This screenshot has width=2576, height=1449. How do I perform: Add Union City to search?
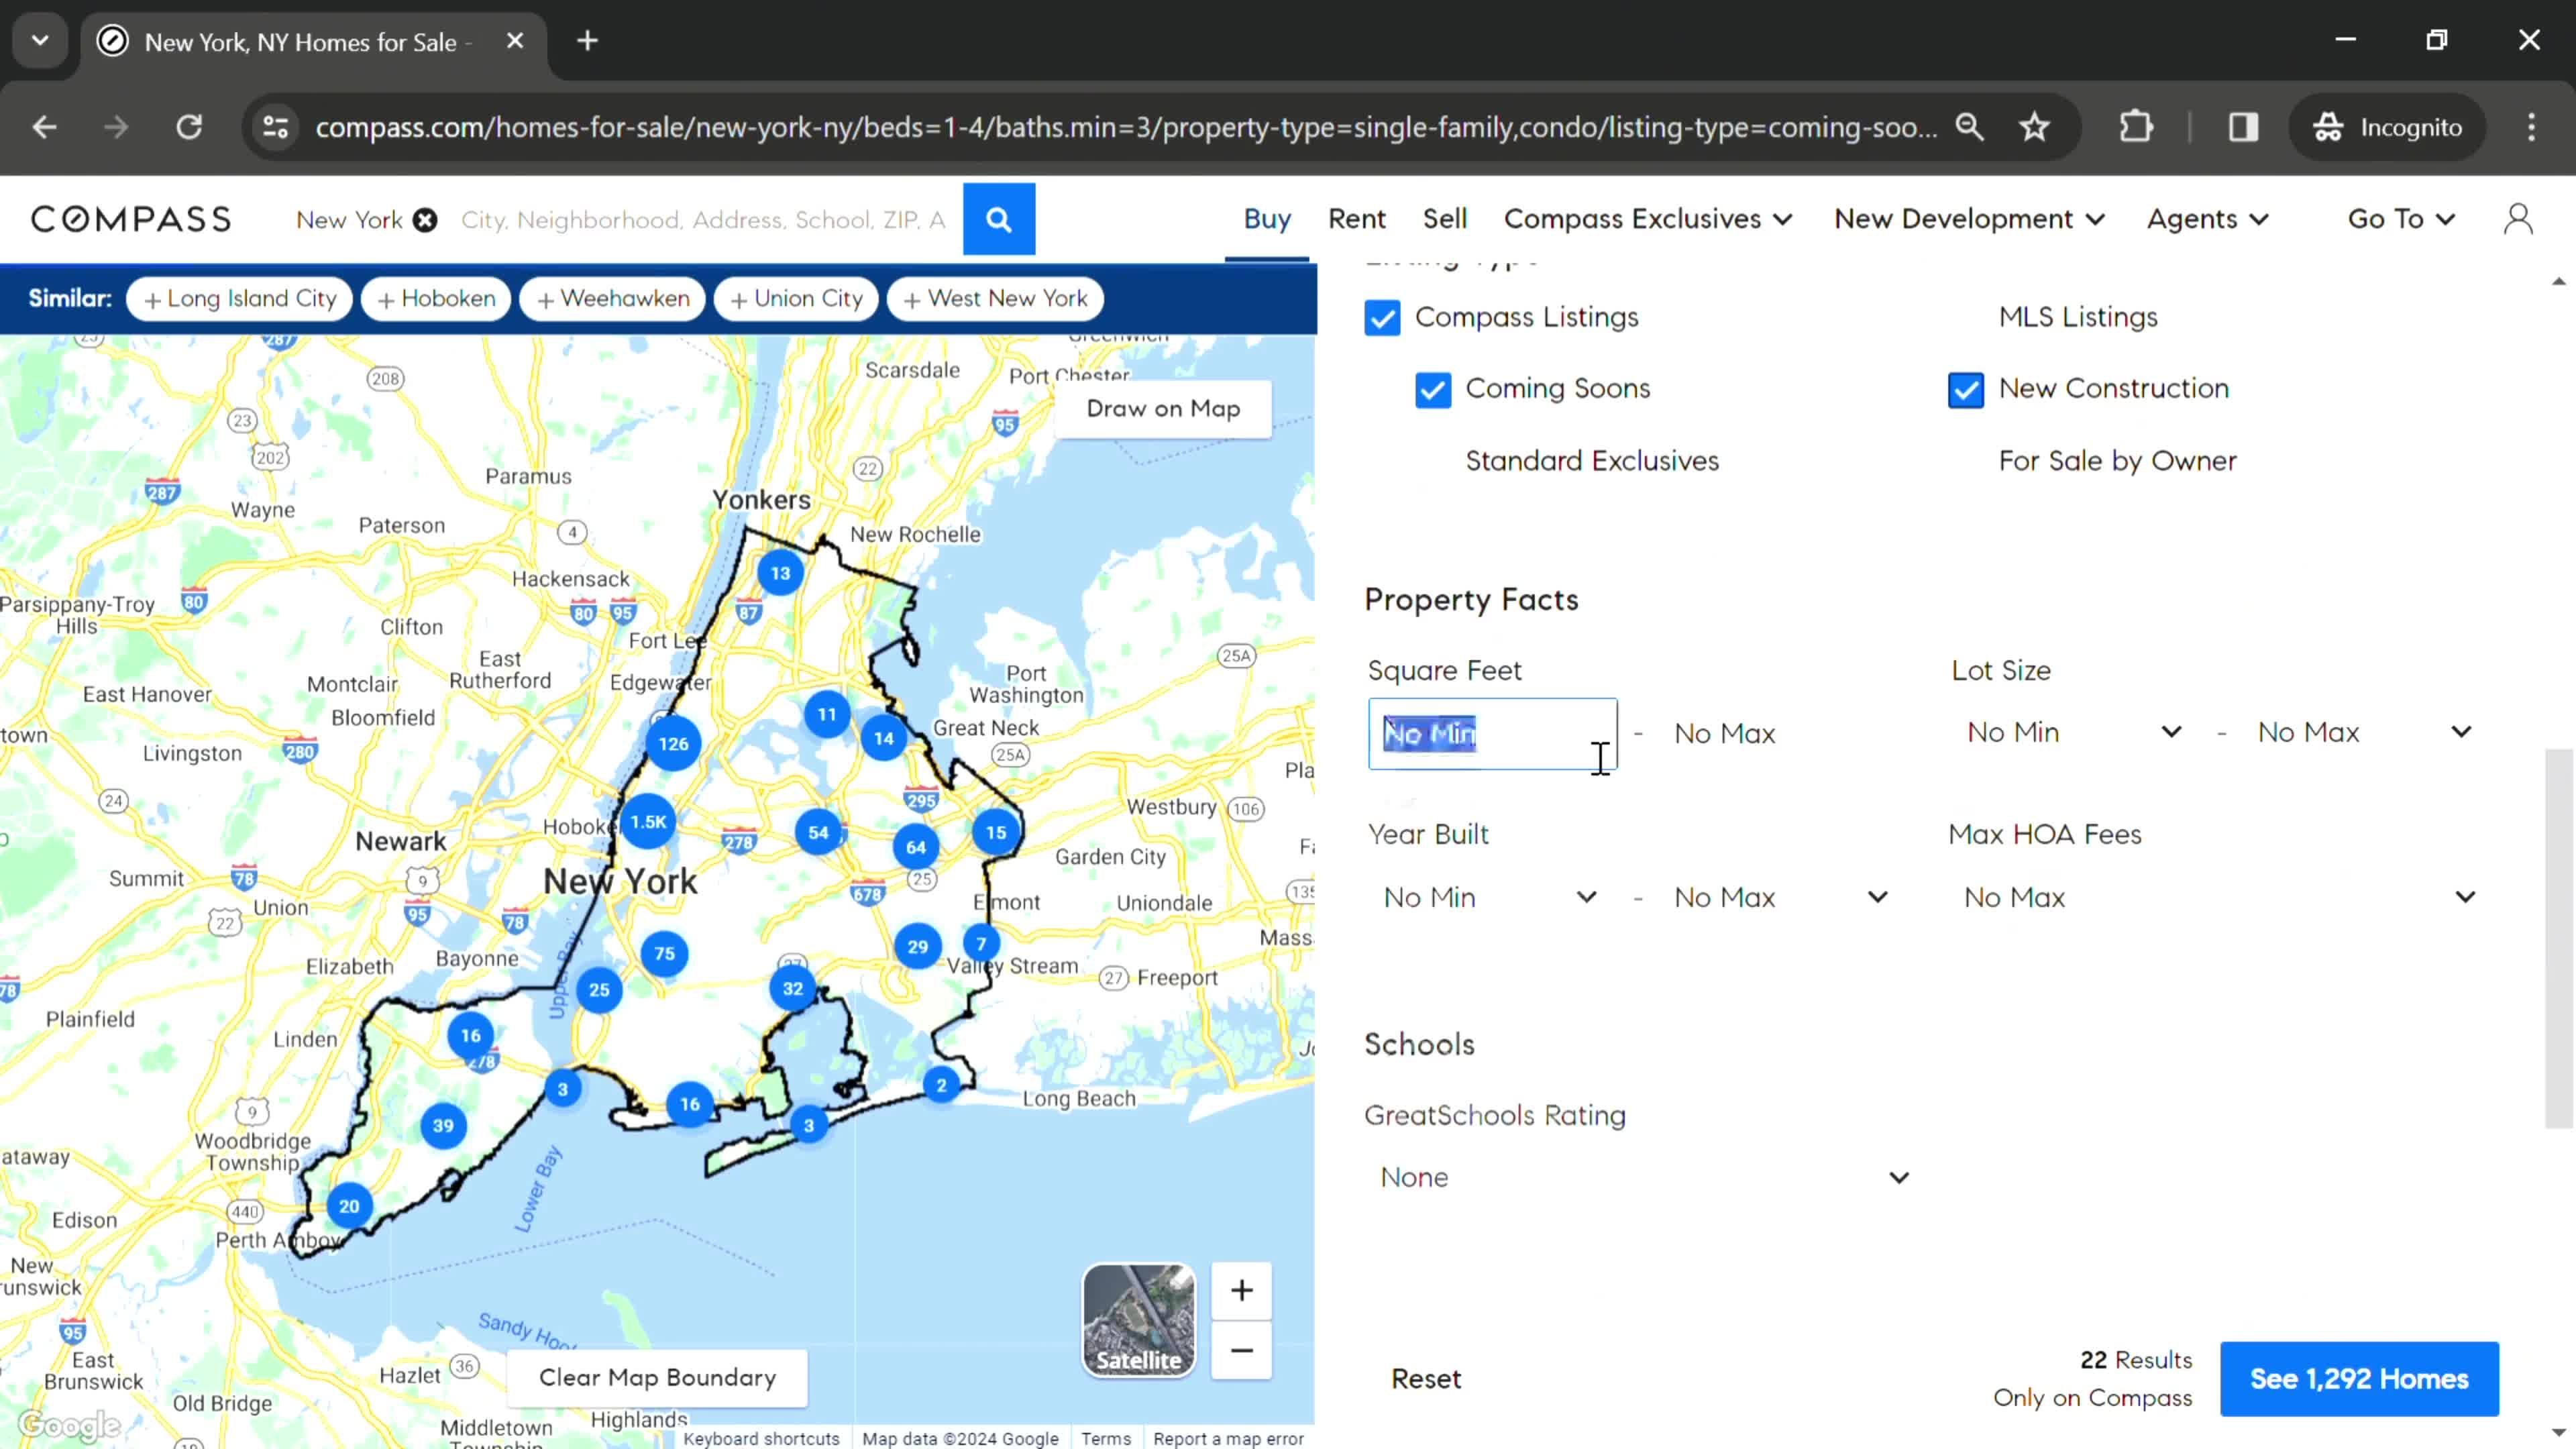pyautogui.click(x=796, y=299)
